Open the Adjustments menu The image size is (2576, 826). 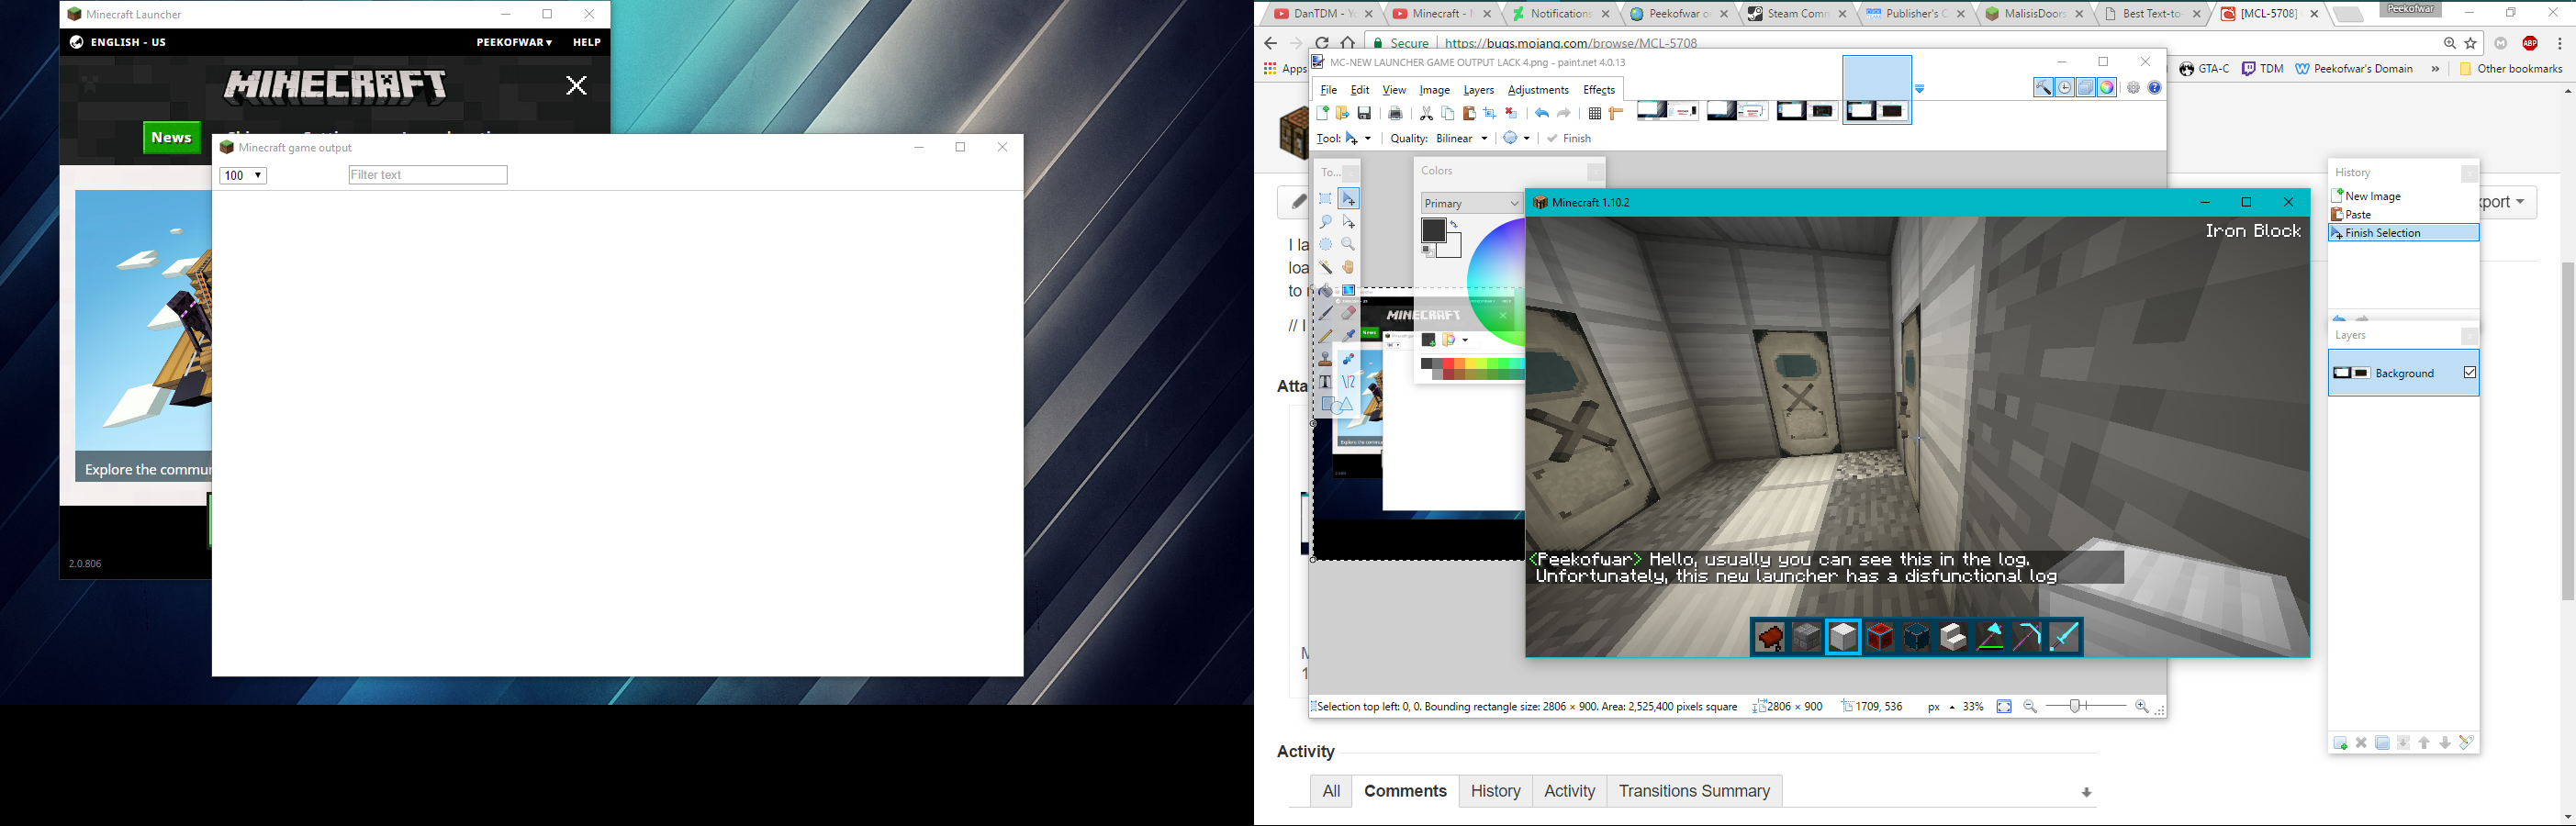[x=1538, y=90]
